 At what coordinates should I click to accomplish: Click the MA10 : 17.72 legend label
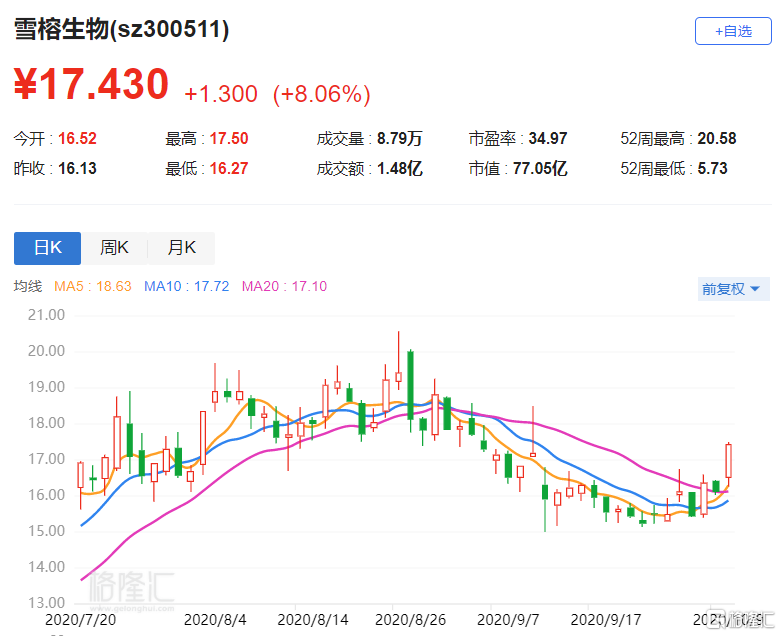187,286
